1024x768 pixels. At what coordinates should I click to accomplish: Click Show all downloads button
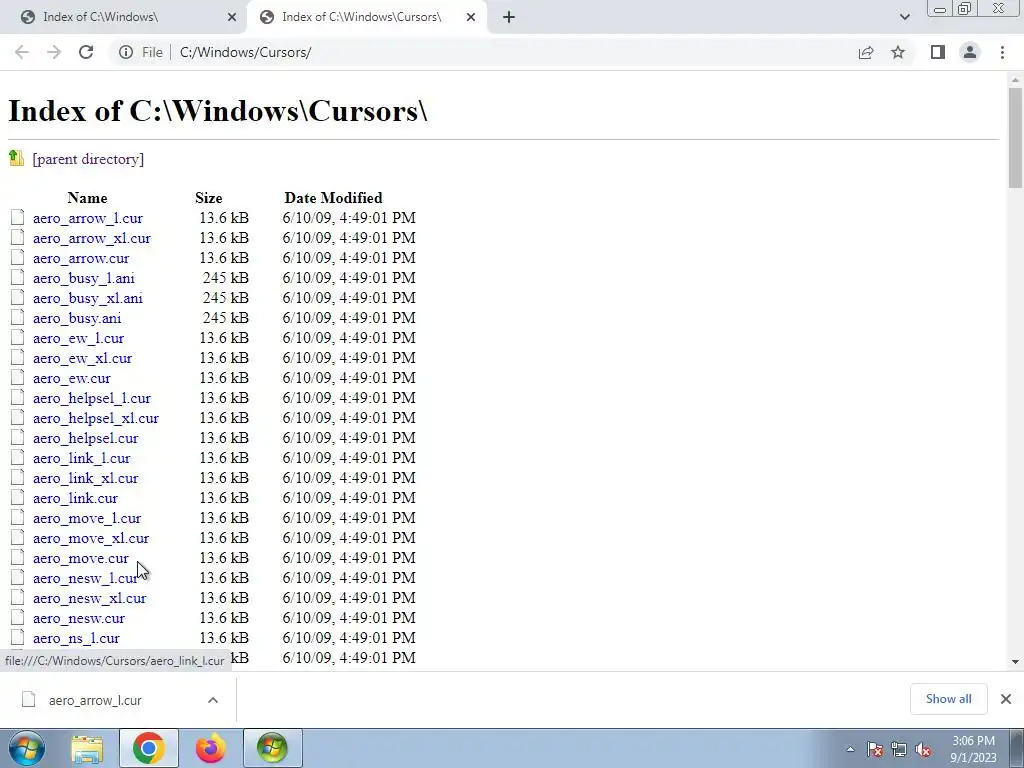click(948, 699)
